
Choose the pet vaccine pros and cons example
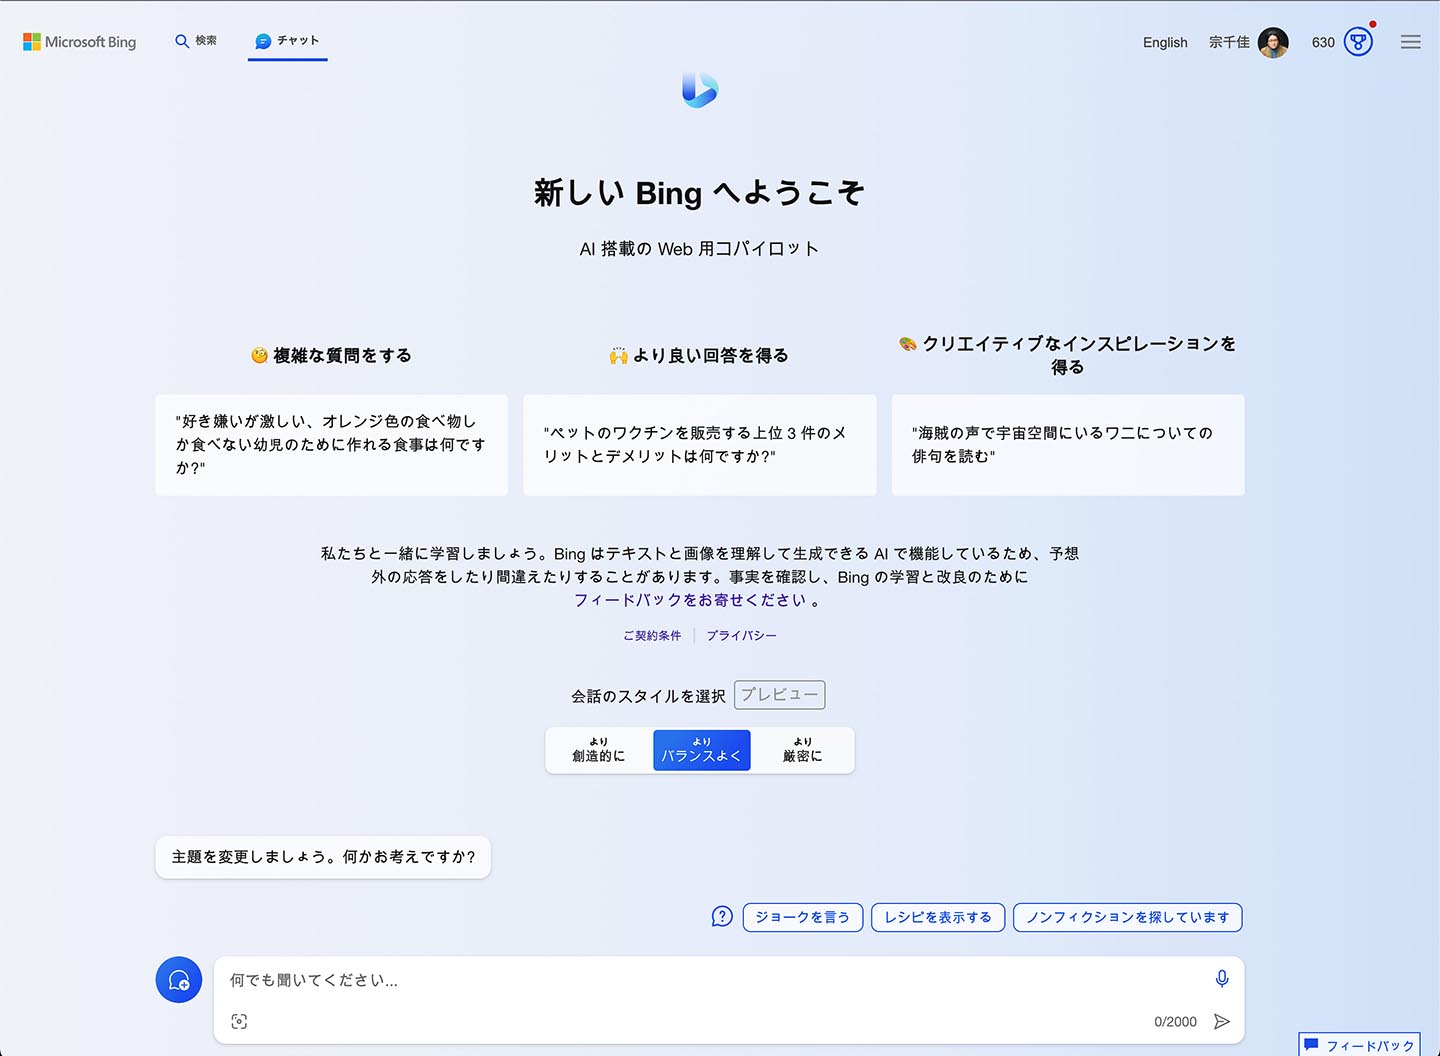click(x=700, y=445)
